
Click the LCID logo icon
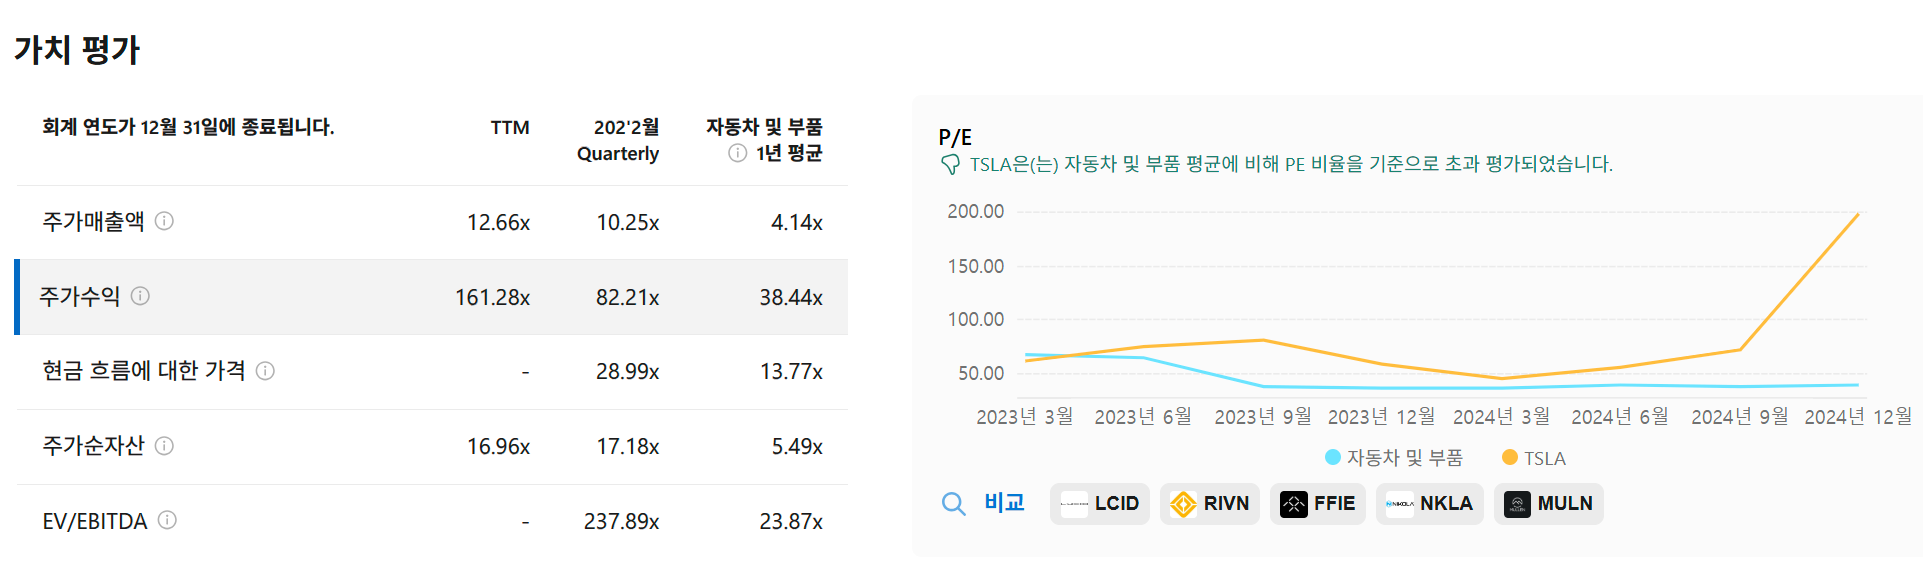[1074, 504]
